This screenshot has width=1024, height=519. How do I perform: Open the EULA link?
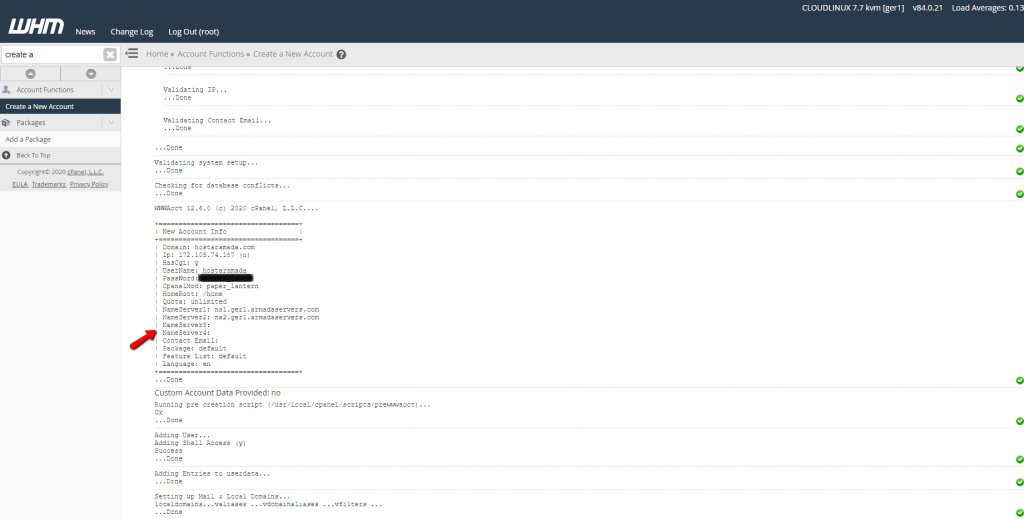coord(20,184)
